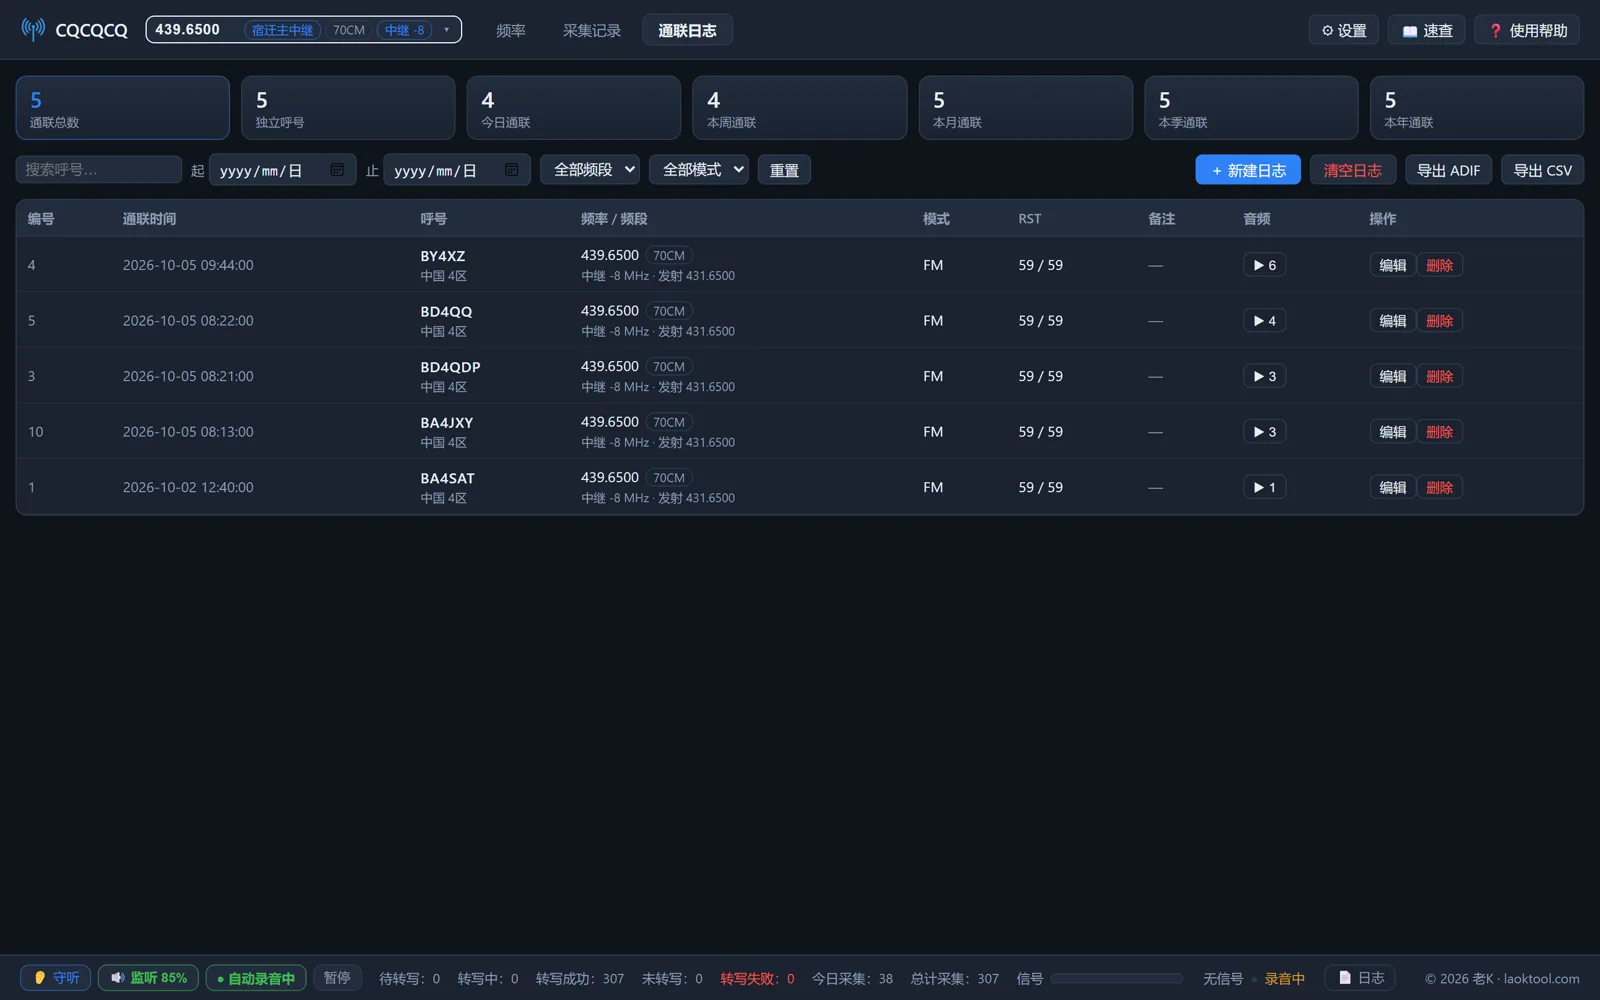Select the 通联日志 tab
This screenshot has width=1600, height=1000.
pos(687,30)
